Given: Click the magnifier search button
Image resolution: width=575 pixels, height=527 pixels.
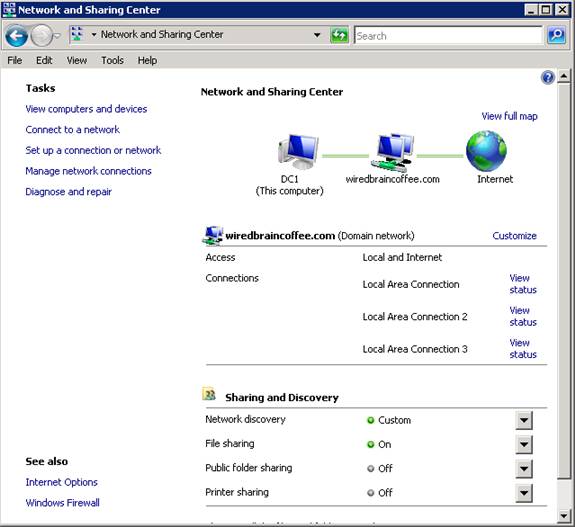Looking at the screenshot, I should 556,35.
